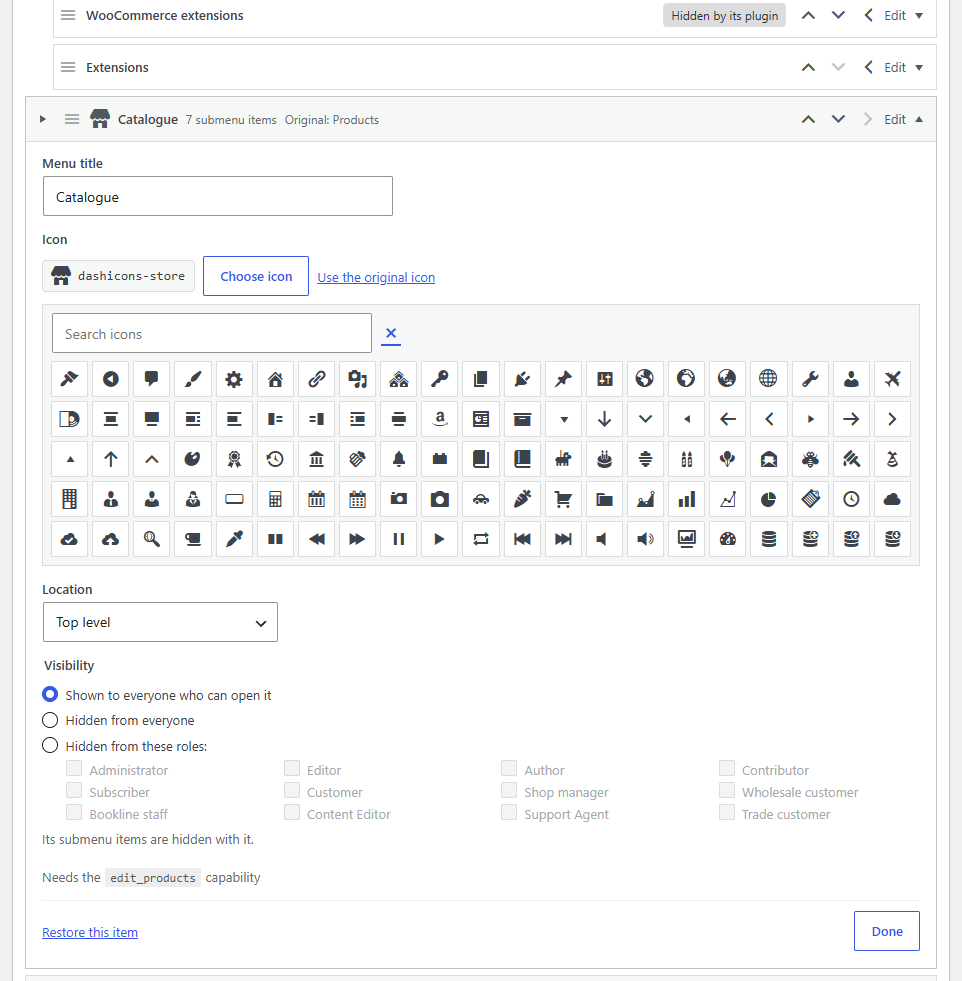Pick the solid cloud icon
This screenshot has width=962, height=981.
[892, 499]
